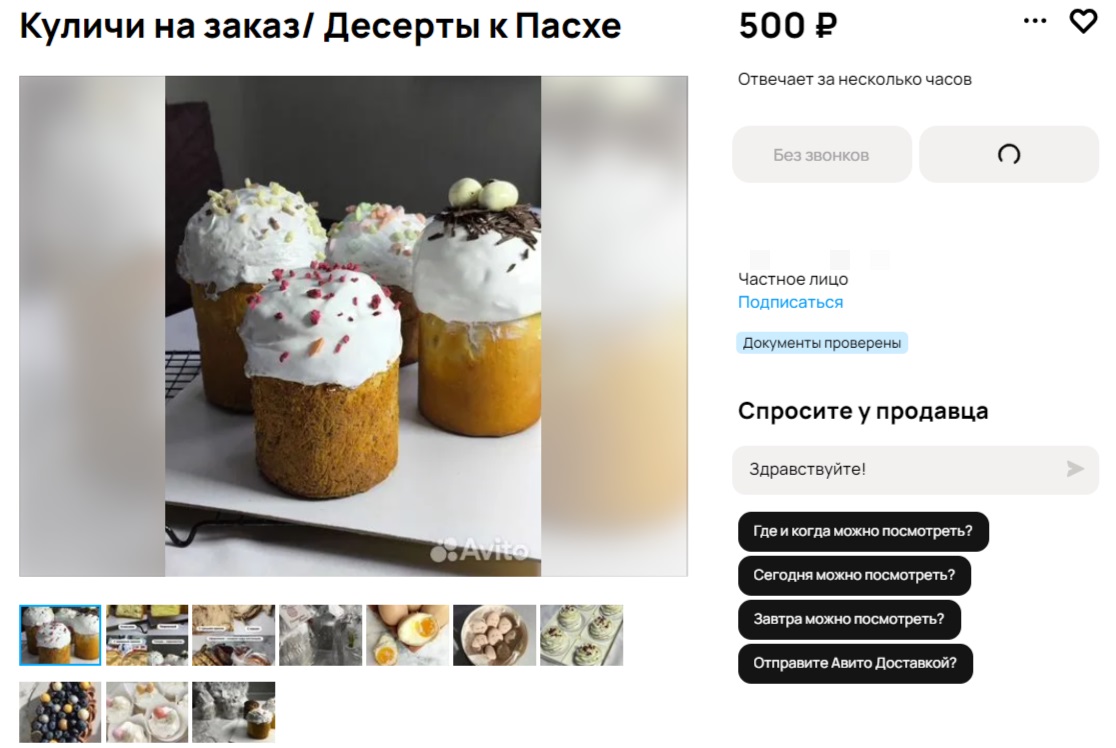Open the first kulich thumbnail
This screenshot has height=748, width=1116.
[60, 636]
